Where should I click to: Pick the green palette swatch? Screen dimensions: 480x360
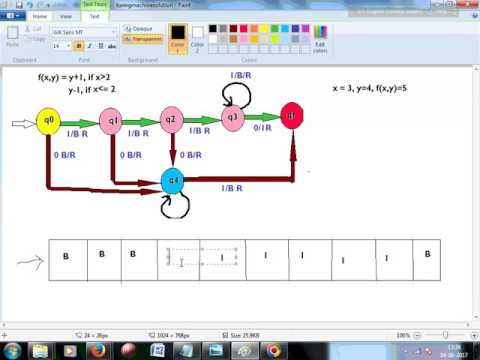(275, 29)
